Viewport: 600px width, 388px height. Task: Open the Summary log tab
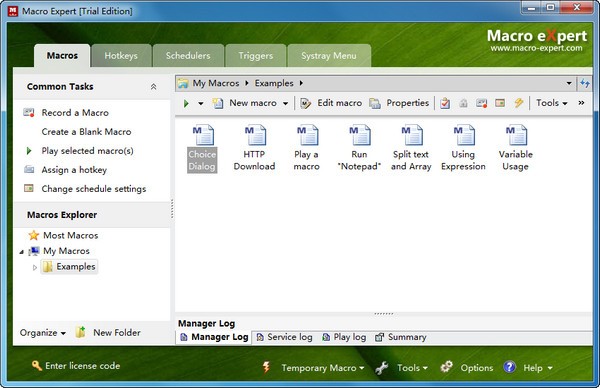pyautogui.click(x=401, y=337)
